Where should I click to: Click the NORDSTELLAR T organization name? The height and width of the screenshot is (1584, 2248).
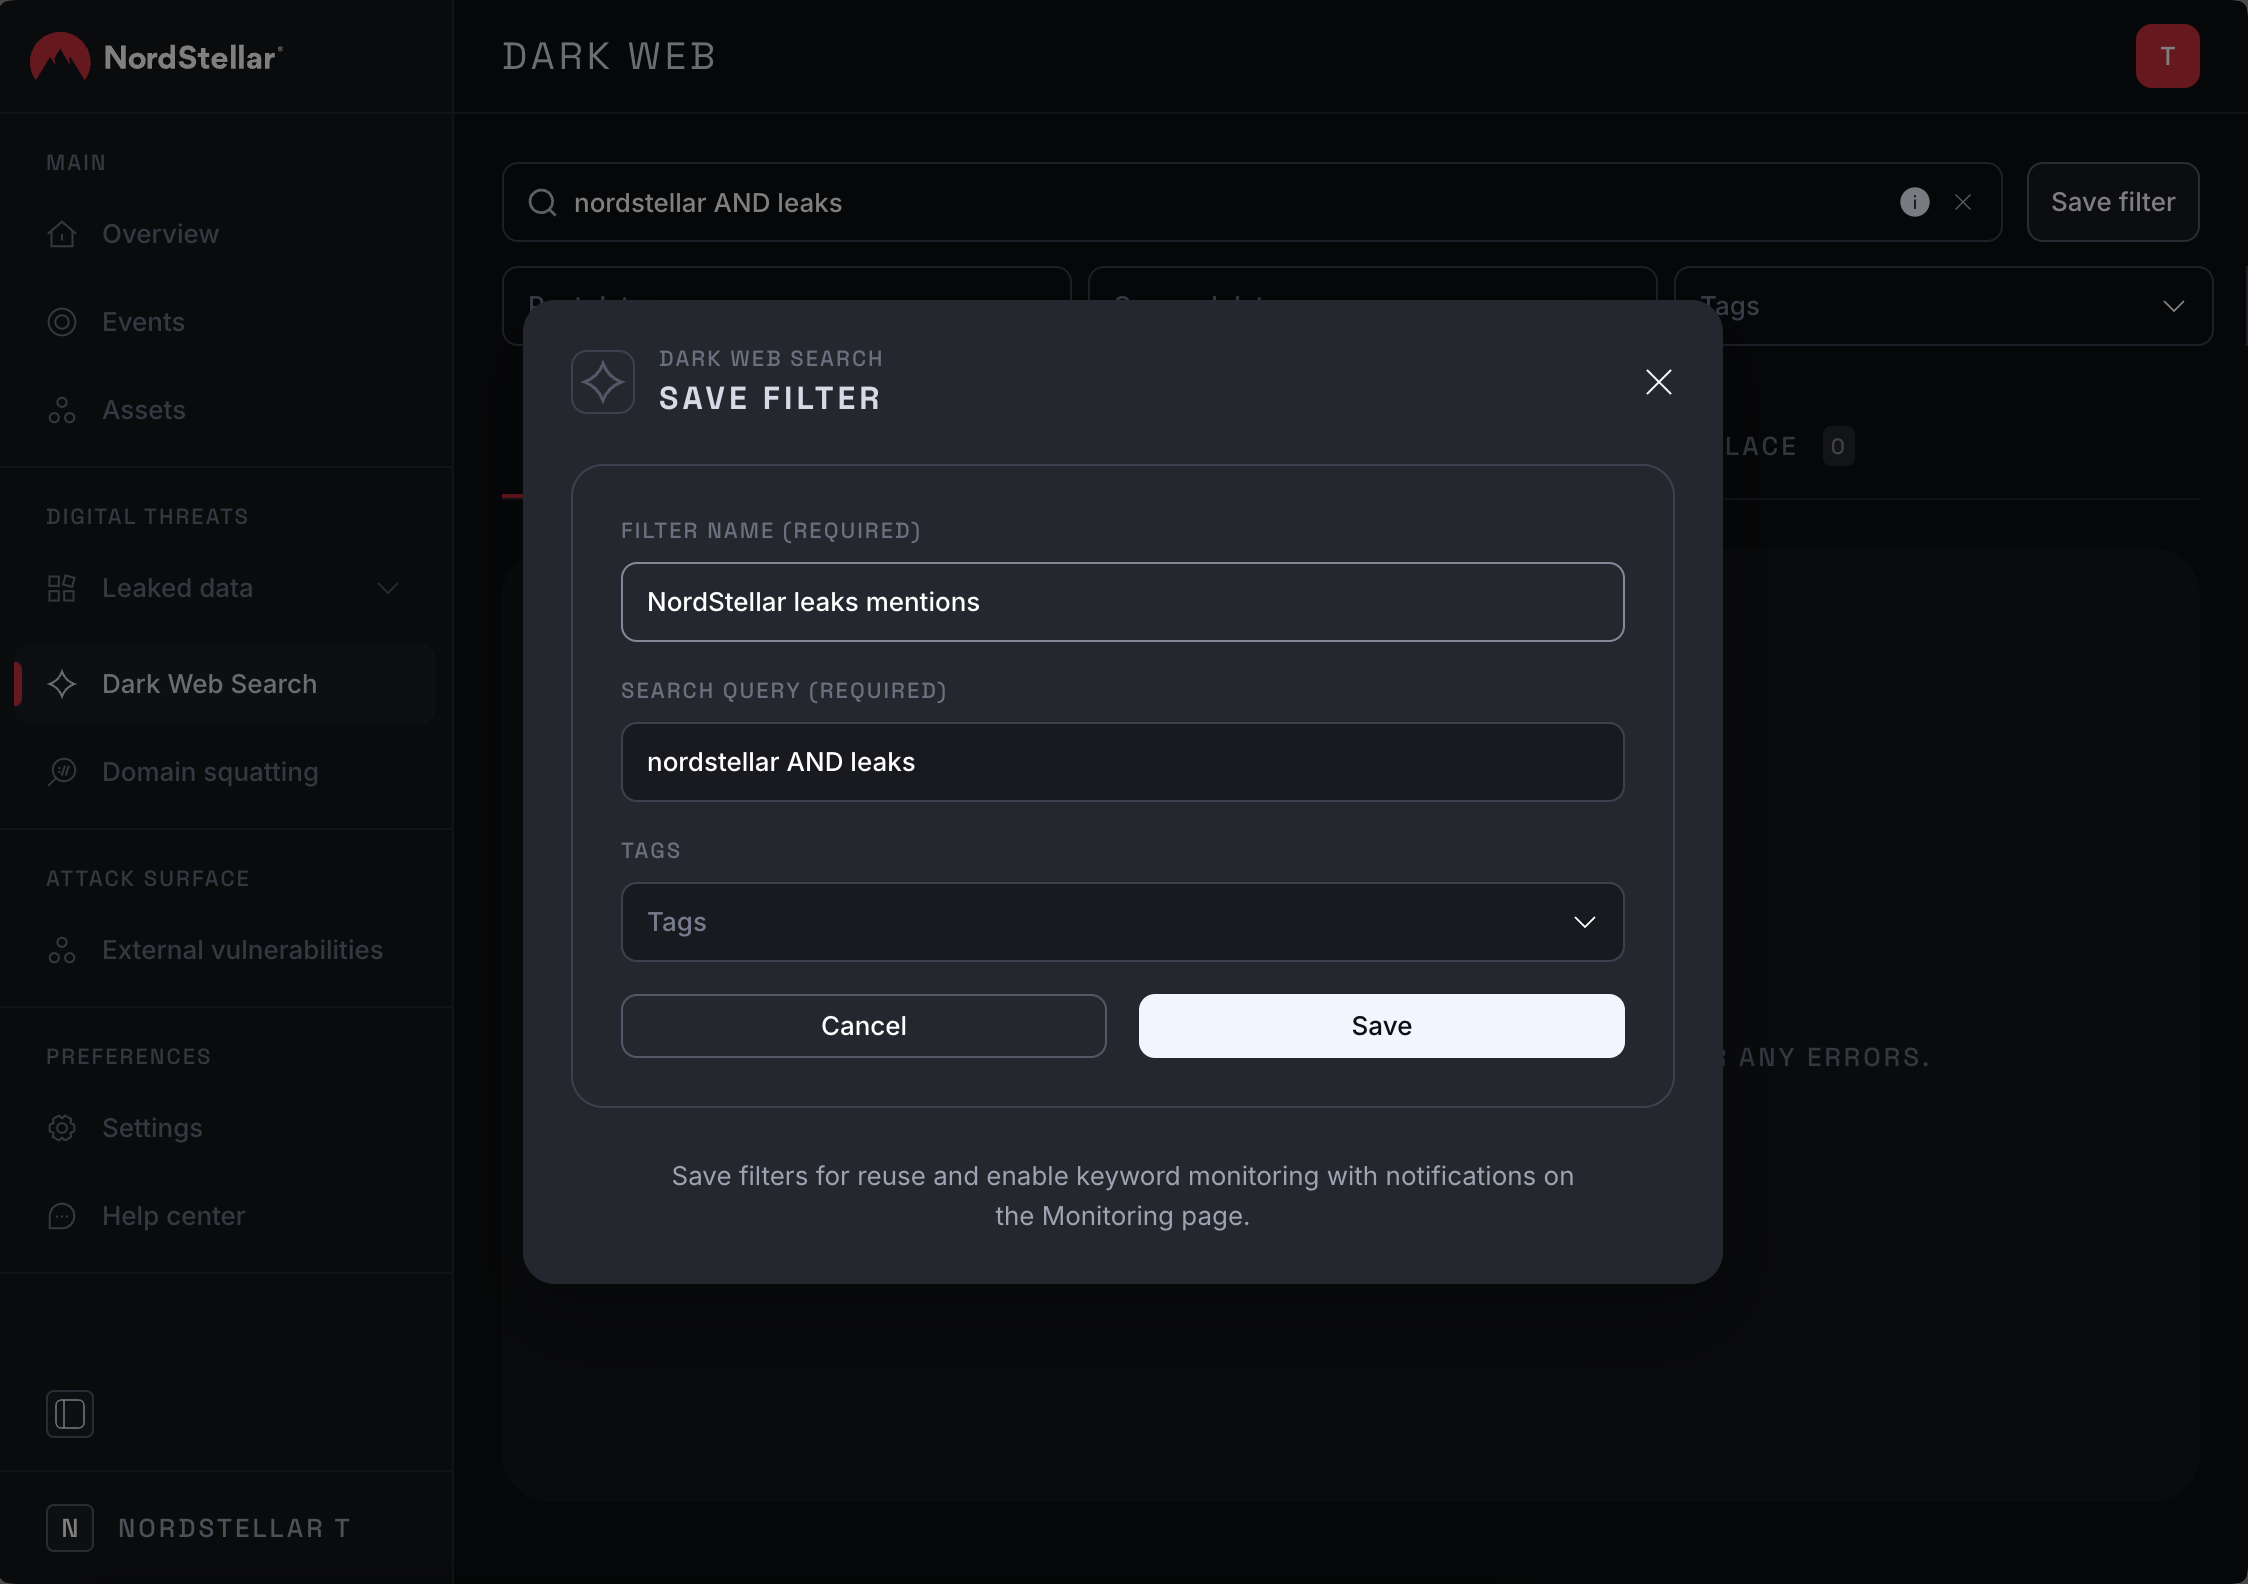(235, 1528)
